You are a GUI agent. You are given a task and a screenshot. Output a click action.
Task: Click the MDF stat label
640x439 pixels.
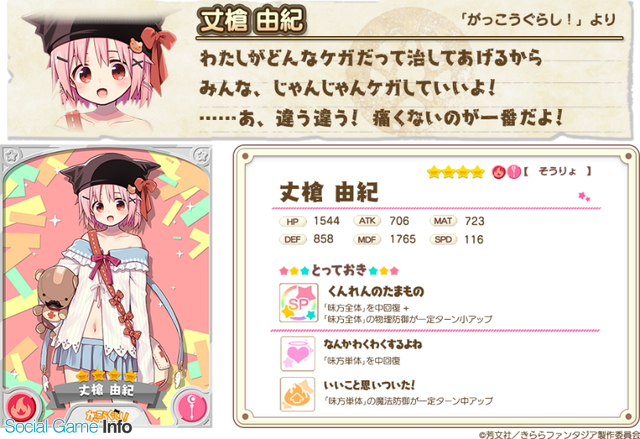coord(367,239)
